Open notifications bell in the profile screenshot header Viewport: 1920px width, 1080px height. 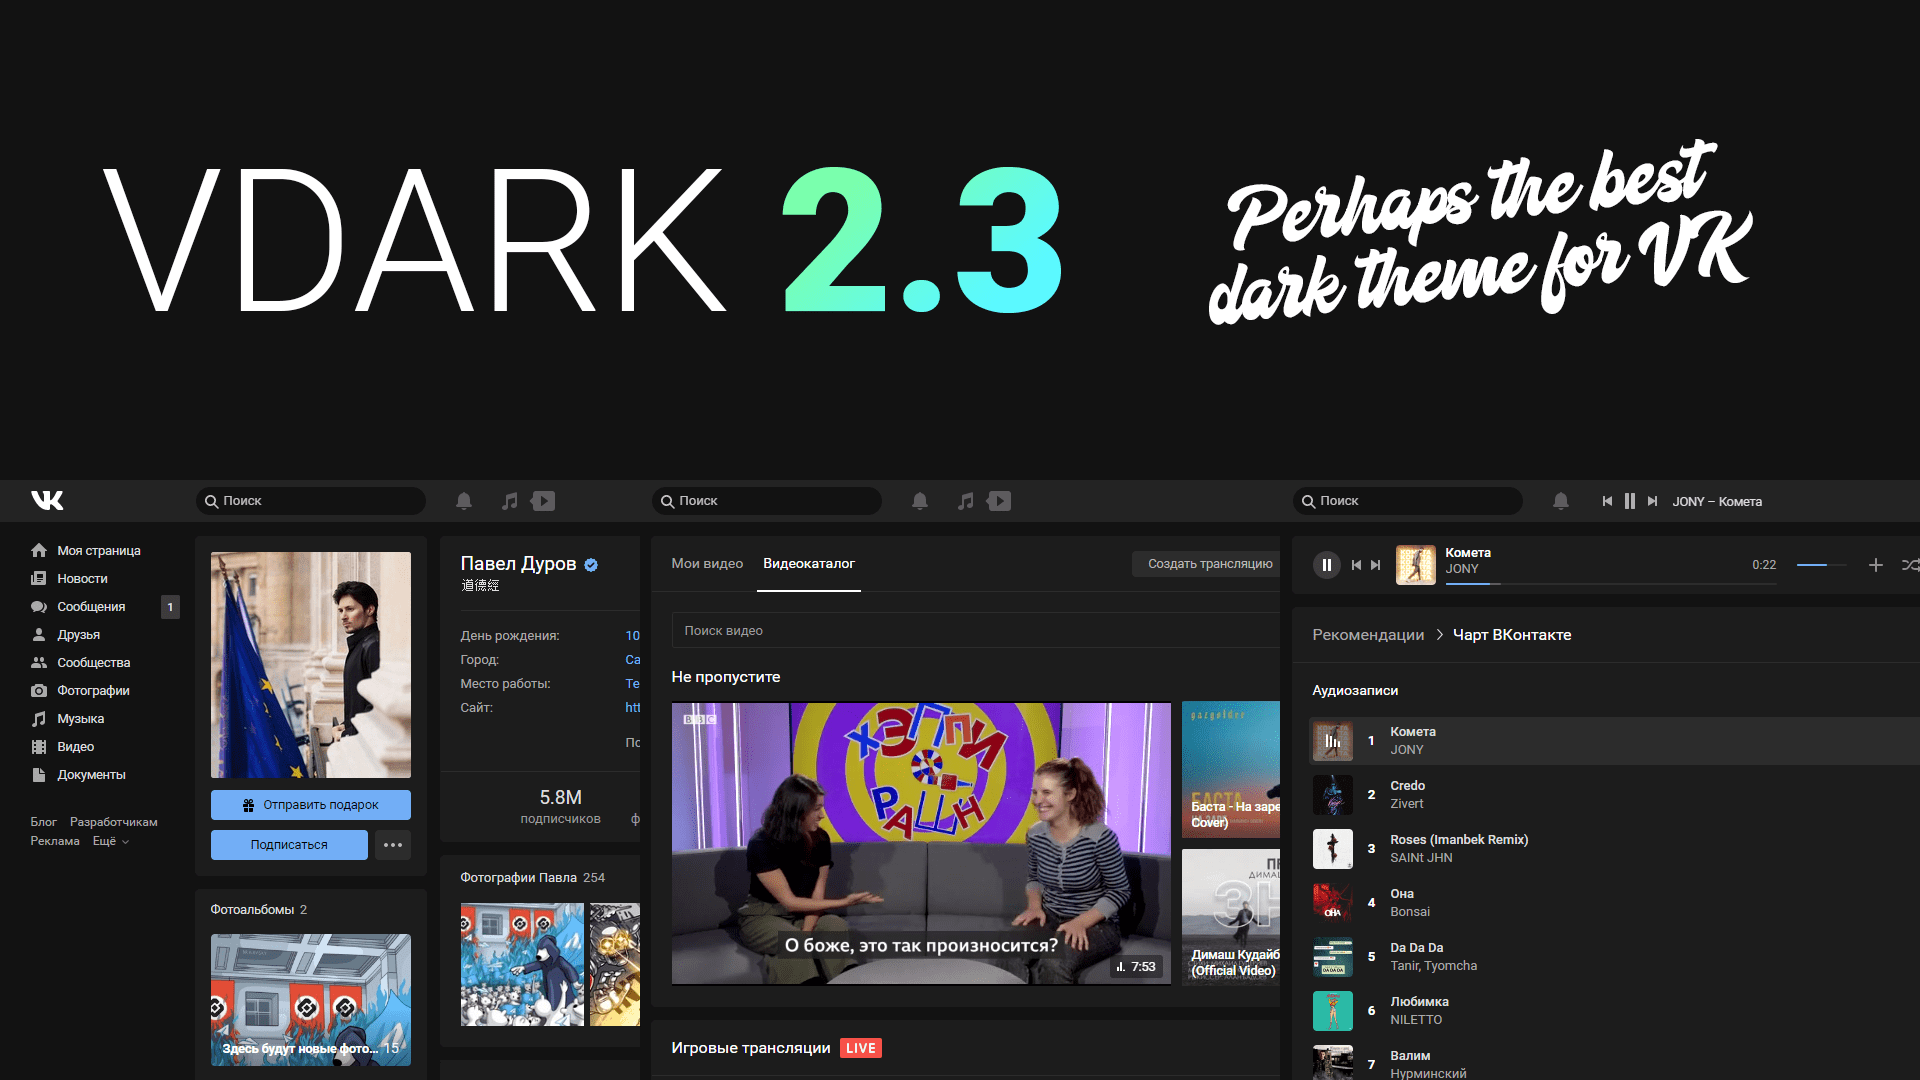(x=464, y=501)
